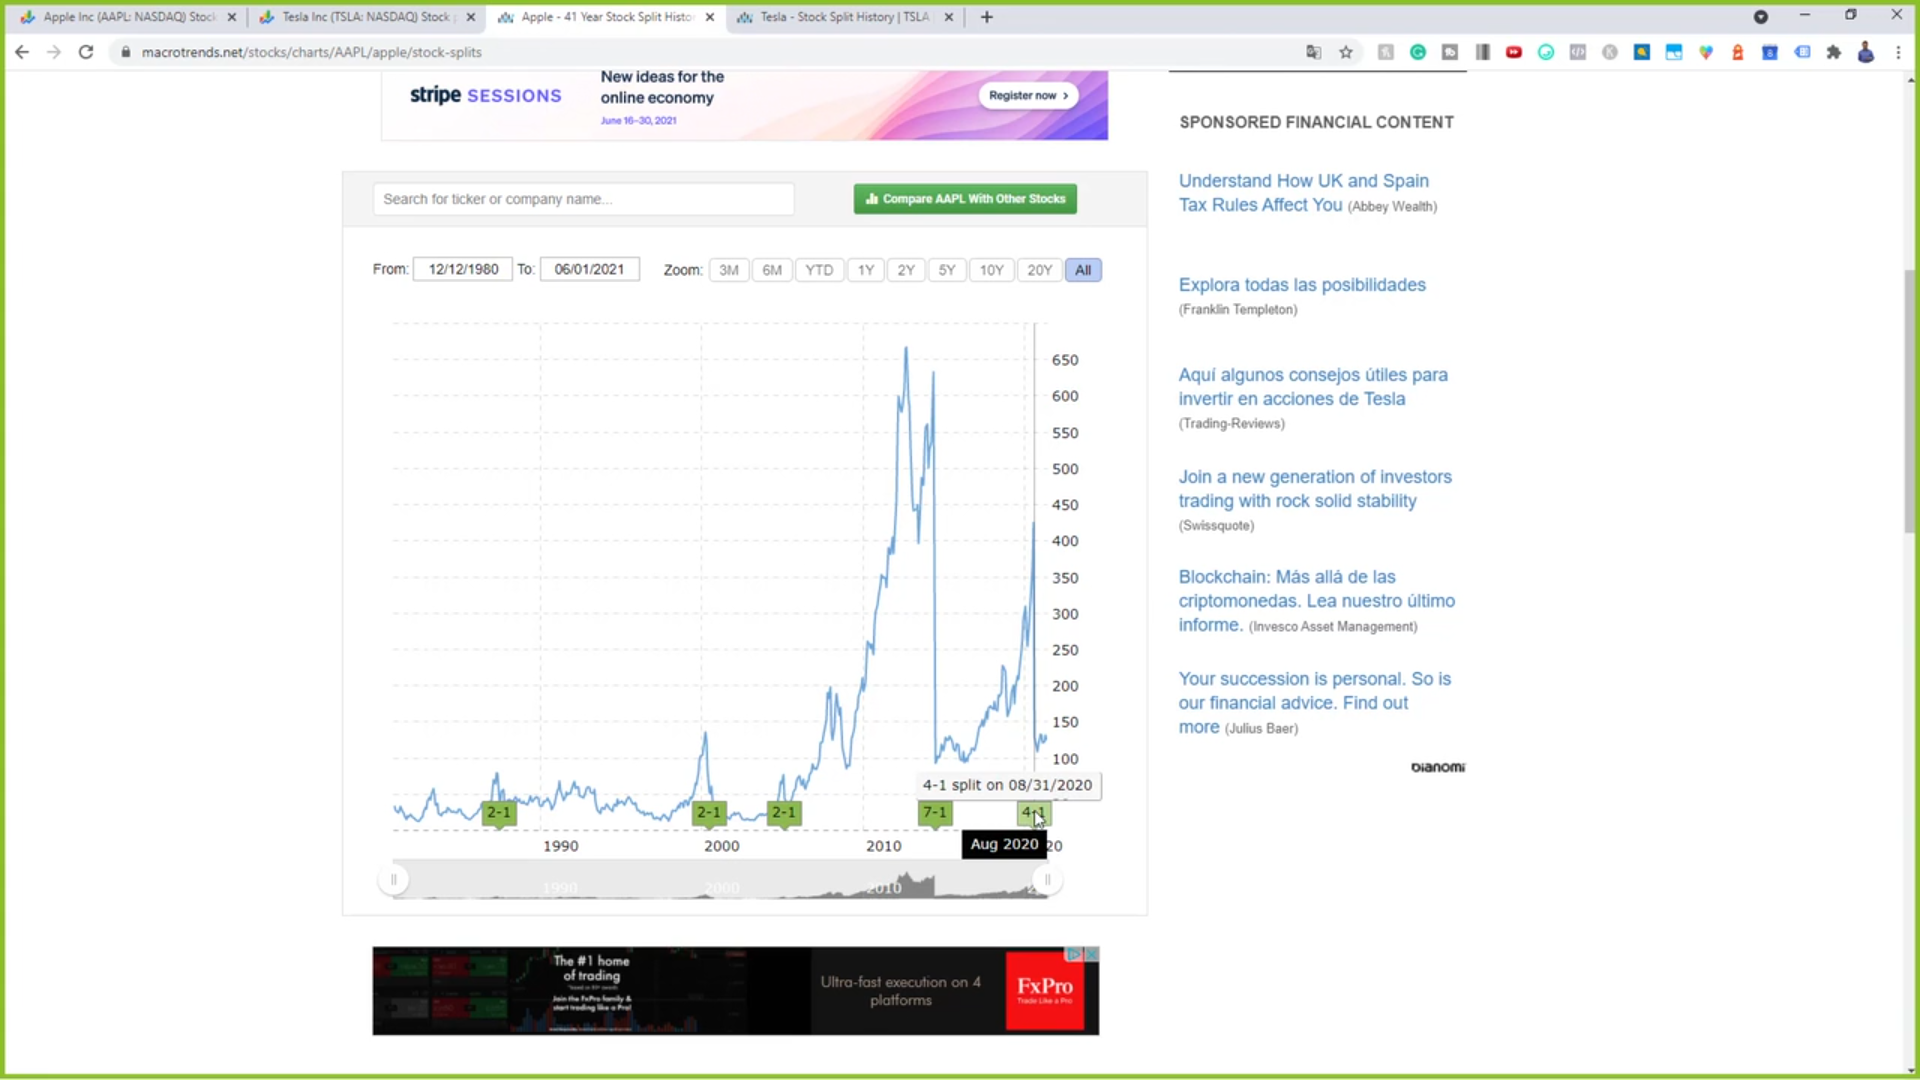
Task: Click Compare AAPL With Other Stocks button
Action: pos(965,199)
